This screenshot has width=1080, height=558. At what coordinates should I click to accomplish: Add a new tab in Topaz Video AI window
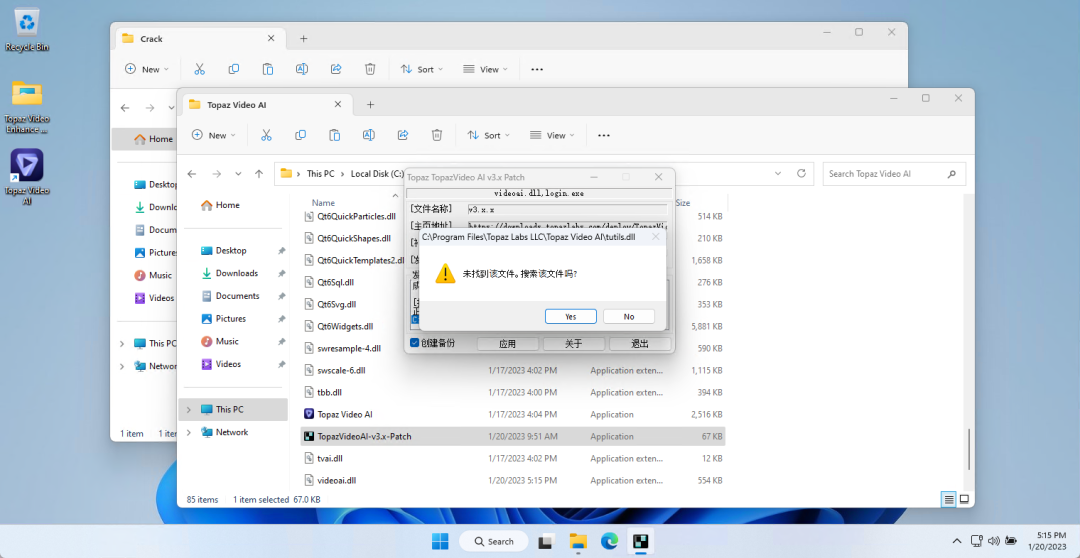pos(370,105)
